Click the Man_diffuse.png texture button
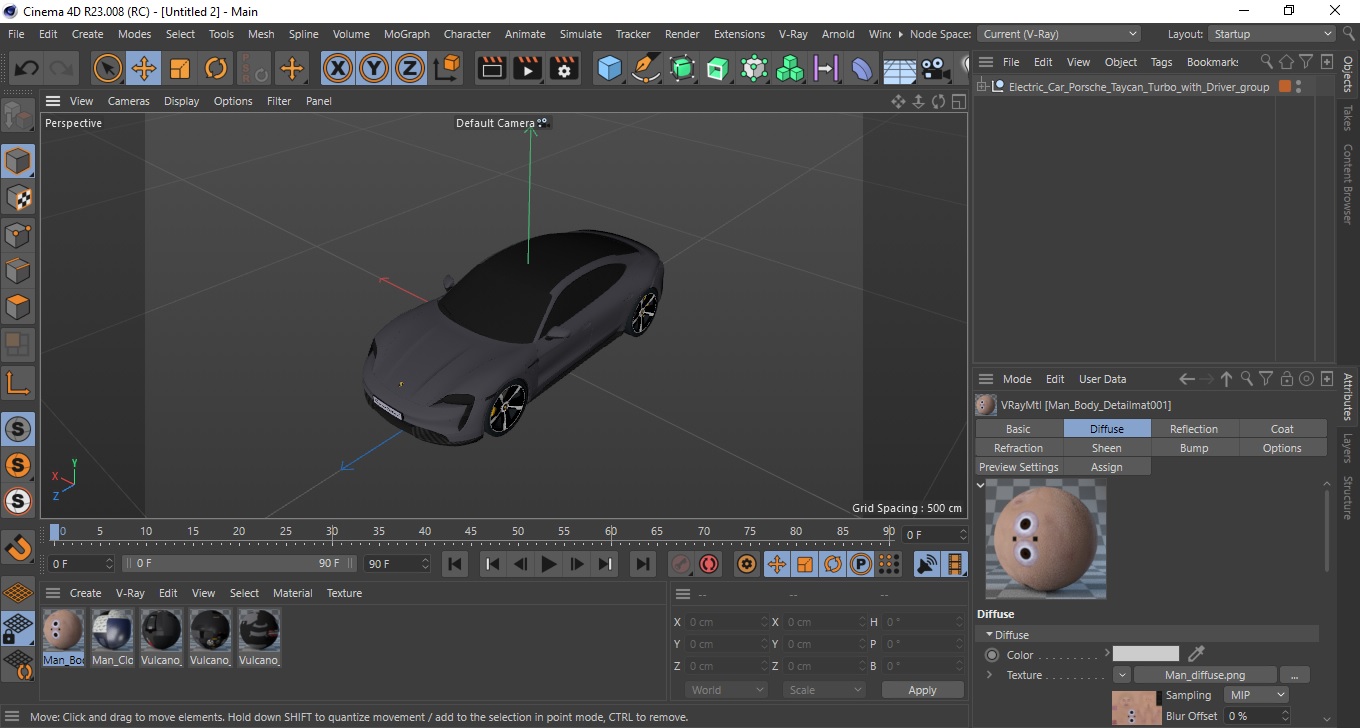This screenshot has height=728, width=1360. [x=1205, y=675]
